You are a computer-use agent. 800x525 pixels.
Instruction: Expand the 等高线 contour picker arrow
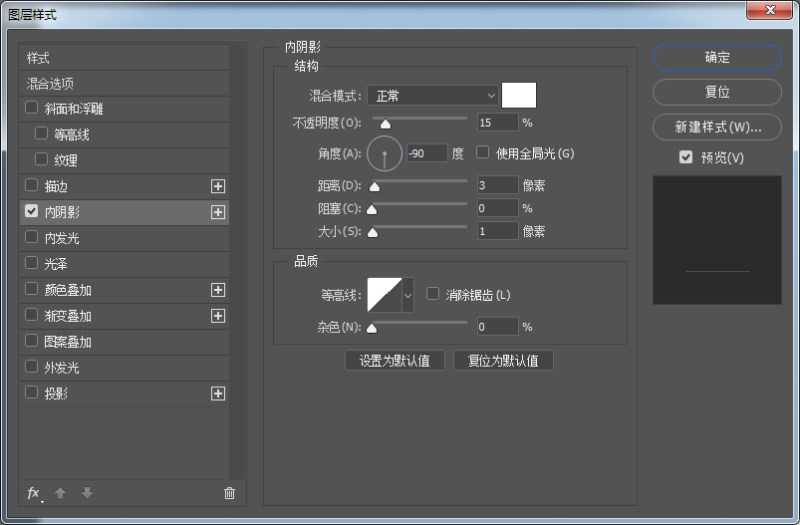pyautogui.click(x=408, y=295)
